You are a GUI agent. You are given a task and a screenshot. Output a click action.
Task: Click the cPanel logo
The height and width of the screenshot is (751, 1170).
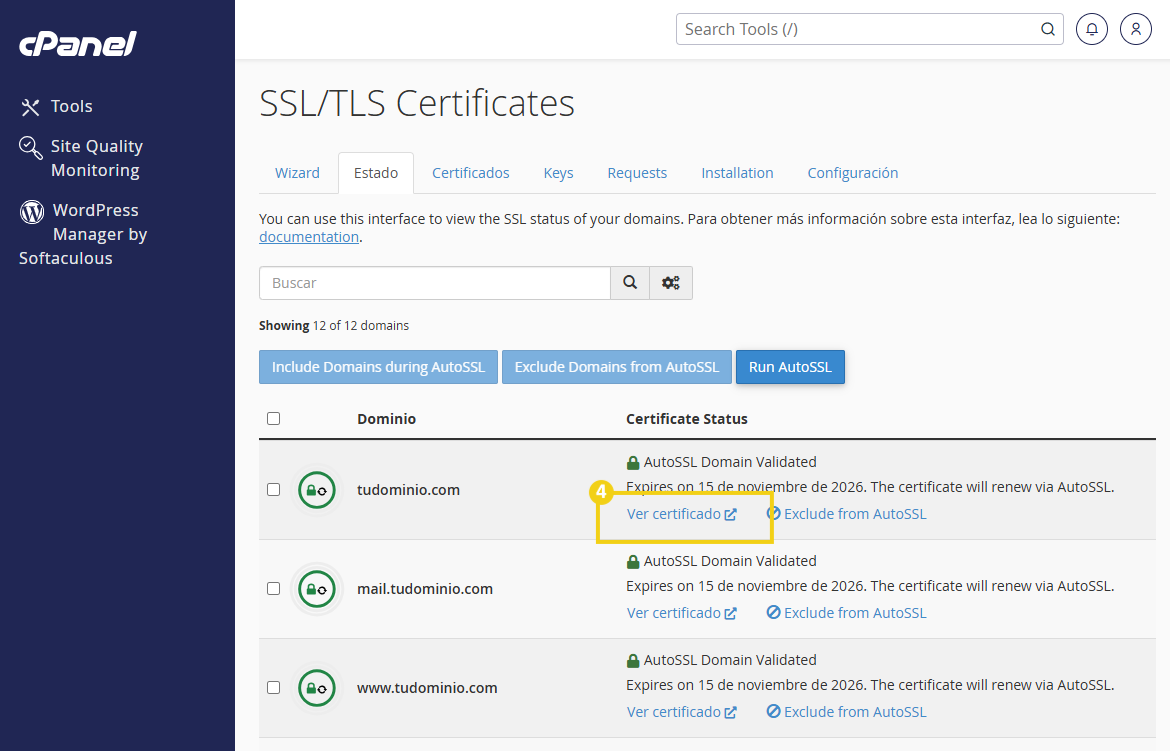coord(78,43)
